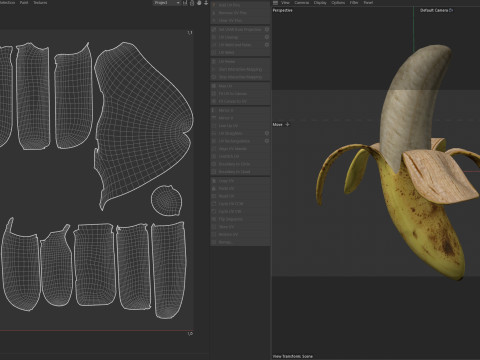Image resolution: width=480 pixels, height=360 pixels.
Task: Open the Display menu in 3D viewport
Action: (320, 3)
